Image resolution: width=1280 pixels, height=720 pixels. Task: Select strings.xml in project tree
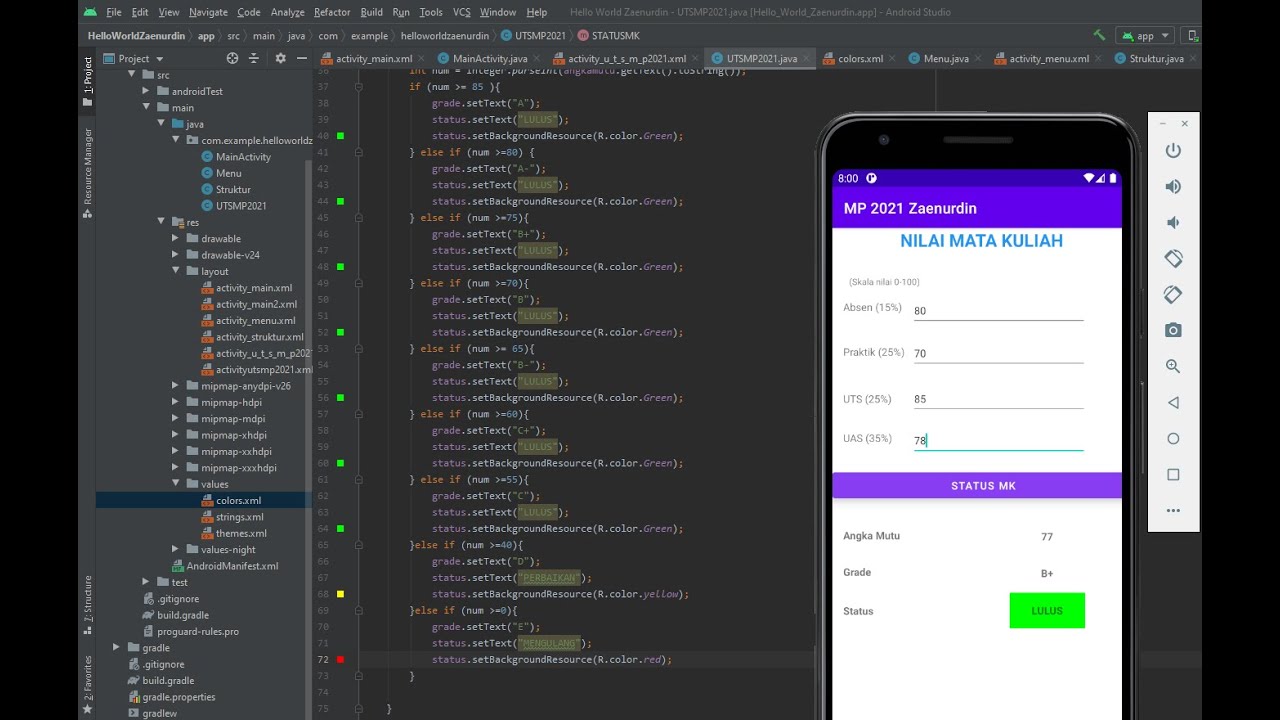[x=239, y=517]
